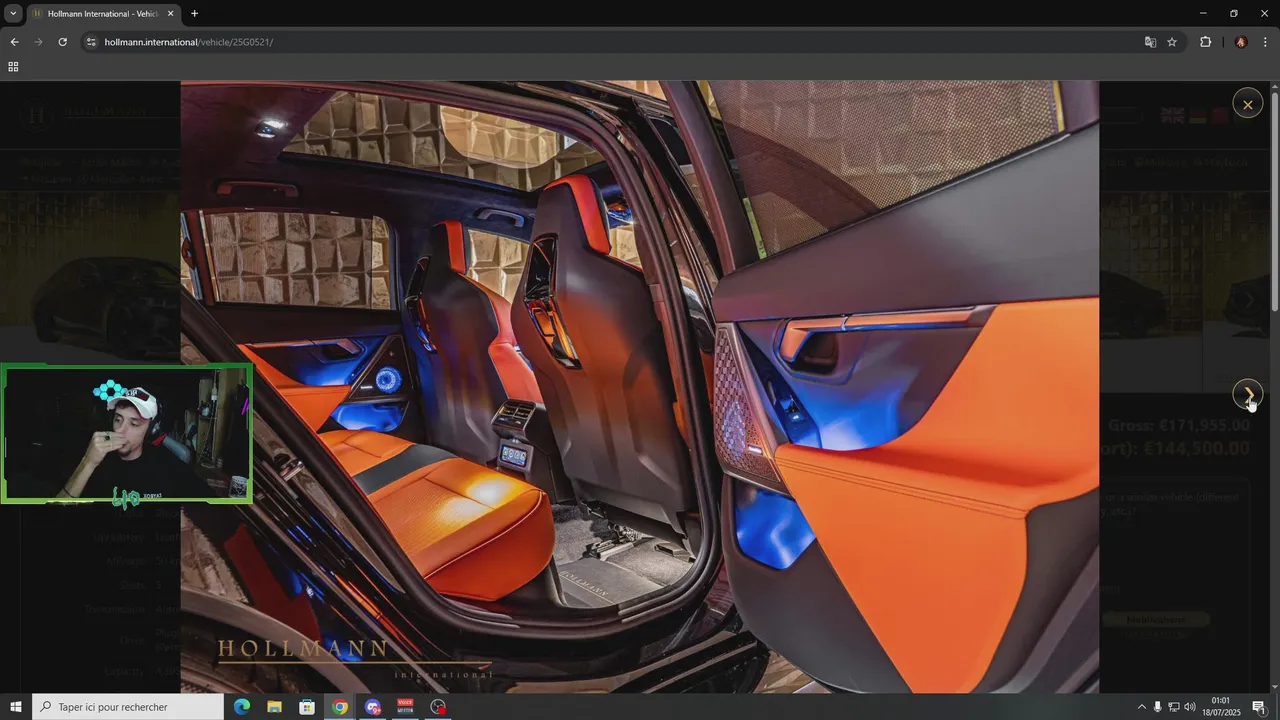Close the image lightbox viewer

pyautogui.click(x=1247, y=104)
